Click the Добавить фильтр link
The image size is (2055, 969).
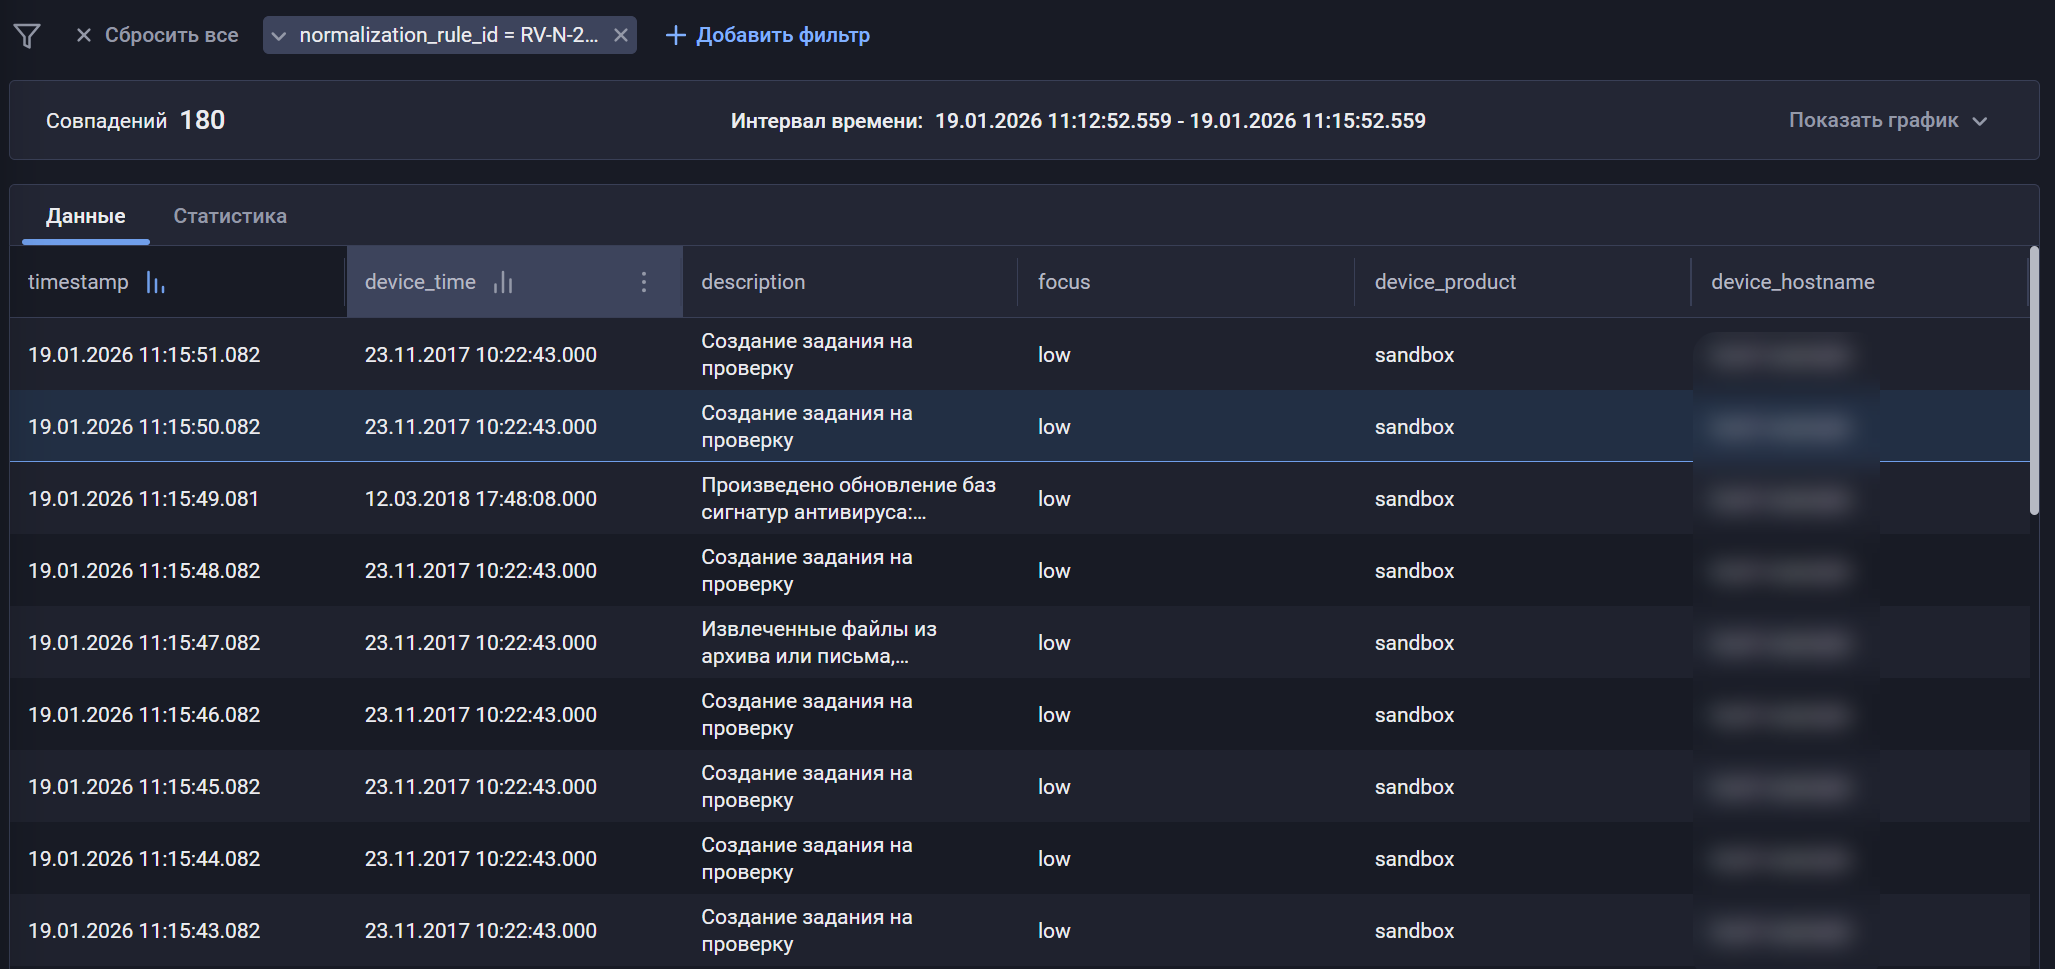point(782,35)
